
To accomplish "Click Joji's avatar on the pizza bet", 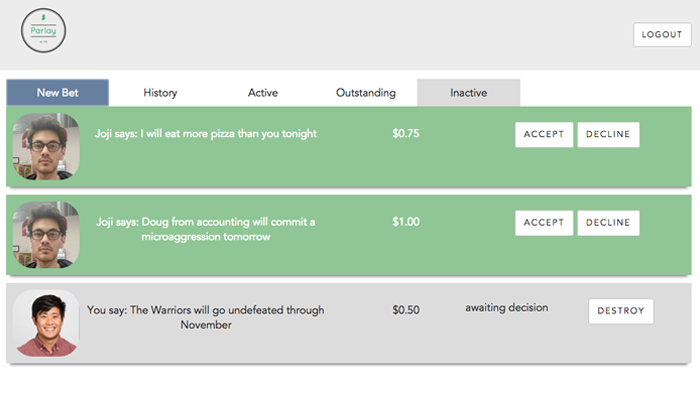I will [46, 147].
